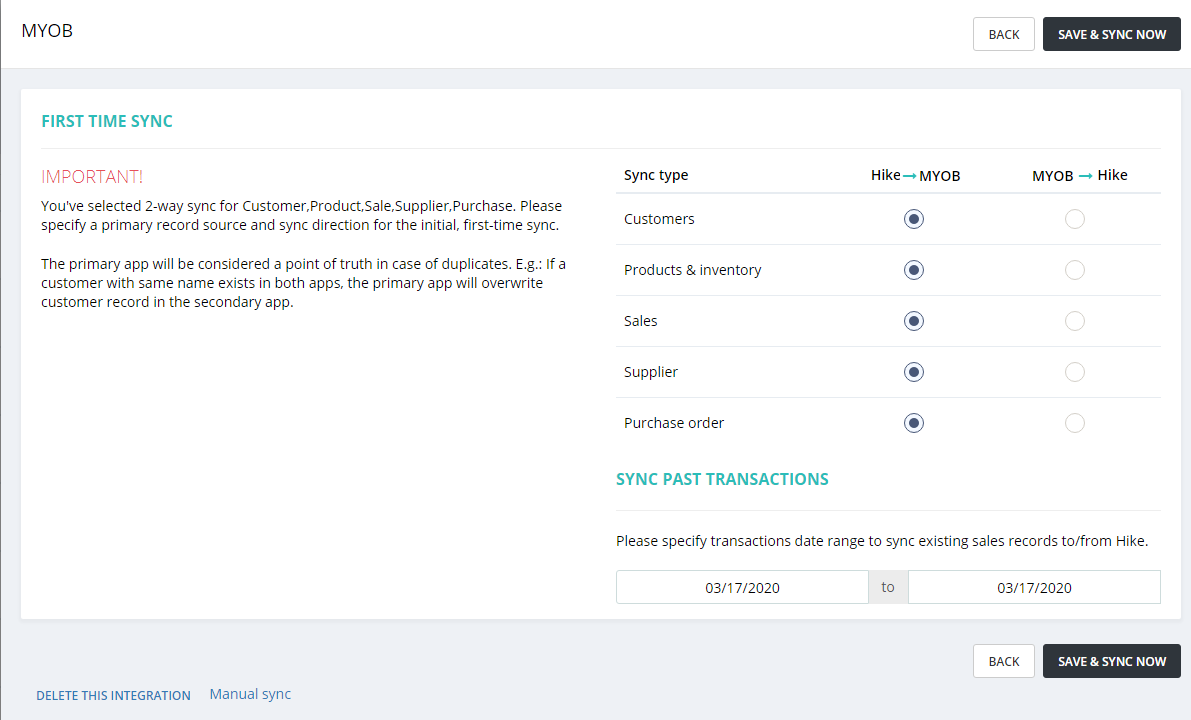The image size is (1191, 720).
Task: Click the bottom SAVE & SYNC NOW button
Action: tap(1111, 661)
